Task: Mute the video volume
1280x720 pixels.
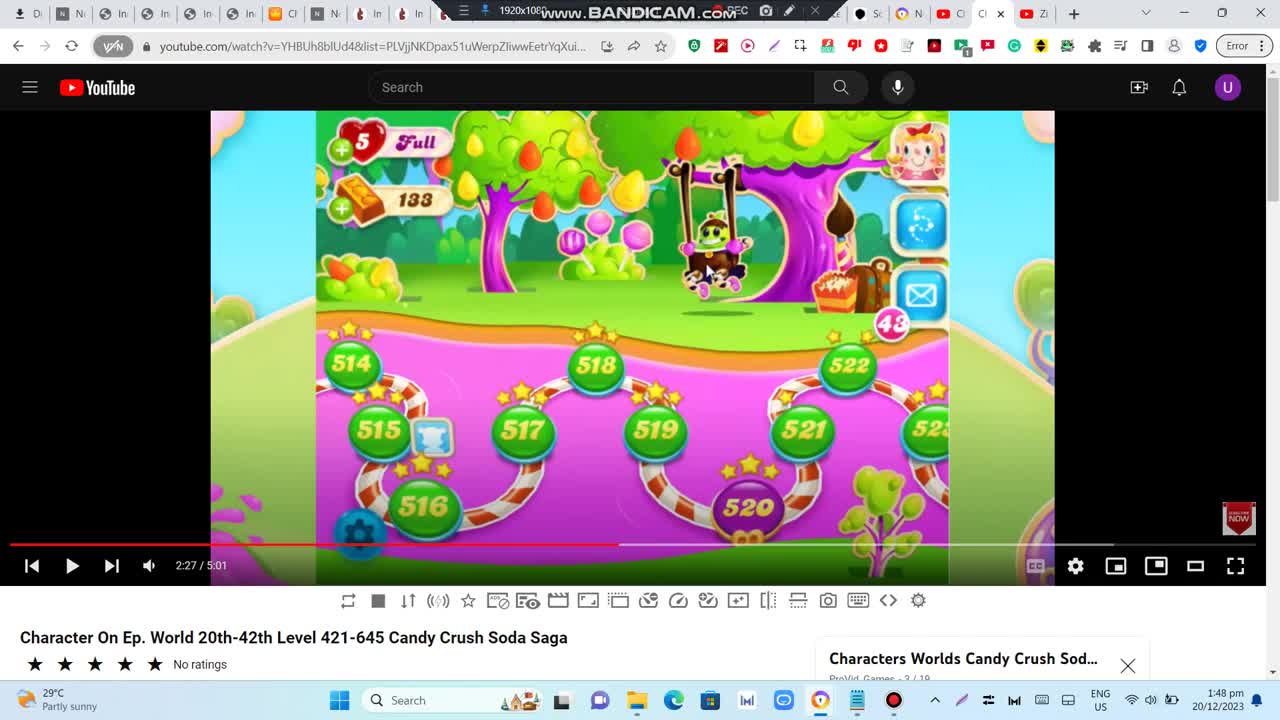Action: click(x=149, y=566)
